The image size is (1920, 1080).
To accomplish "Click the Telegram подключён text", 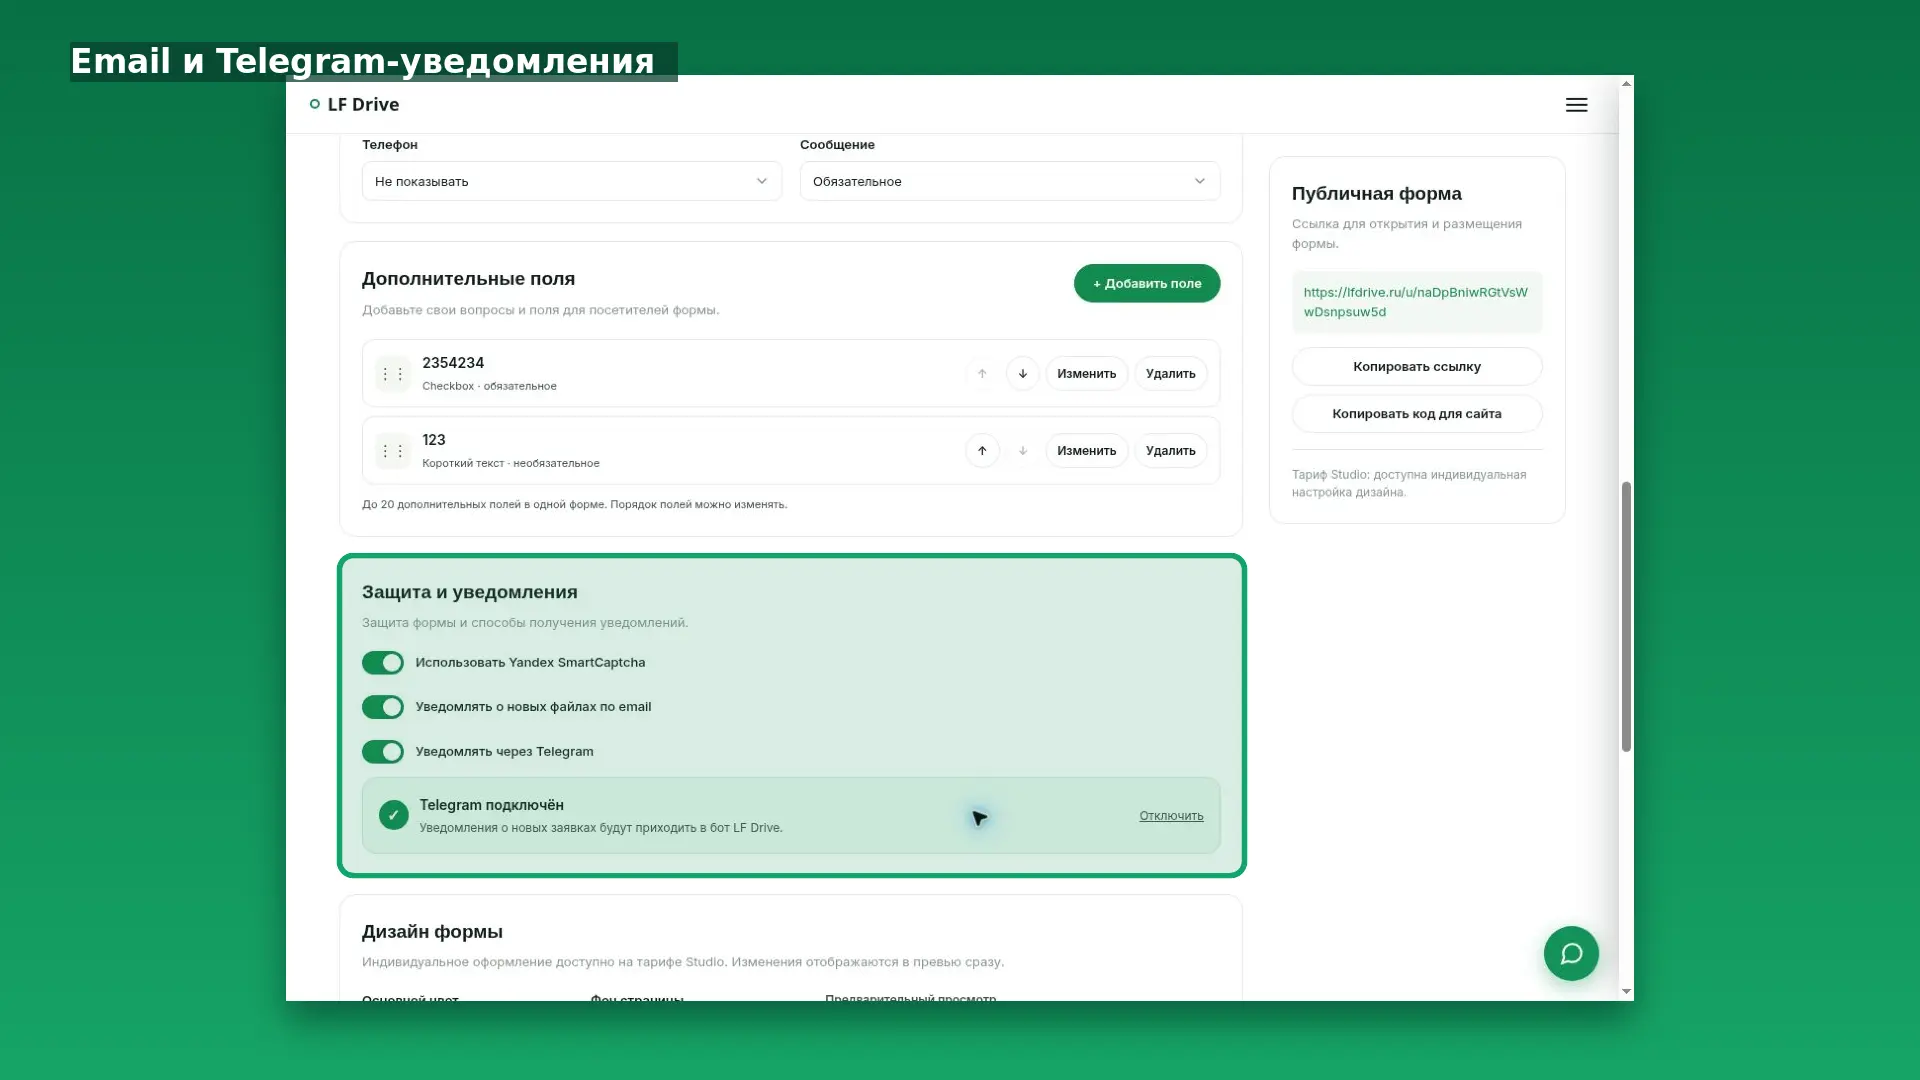I will 491,805.
